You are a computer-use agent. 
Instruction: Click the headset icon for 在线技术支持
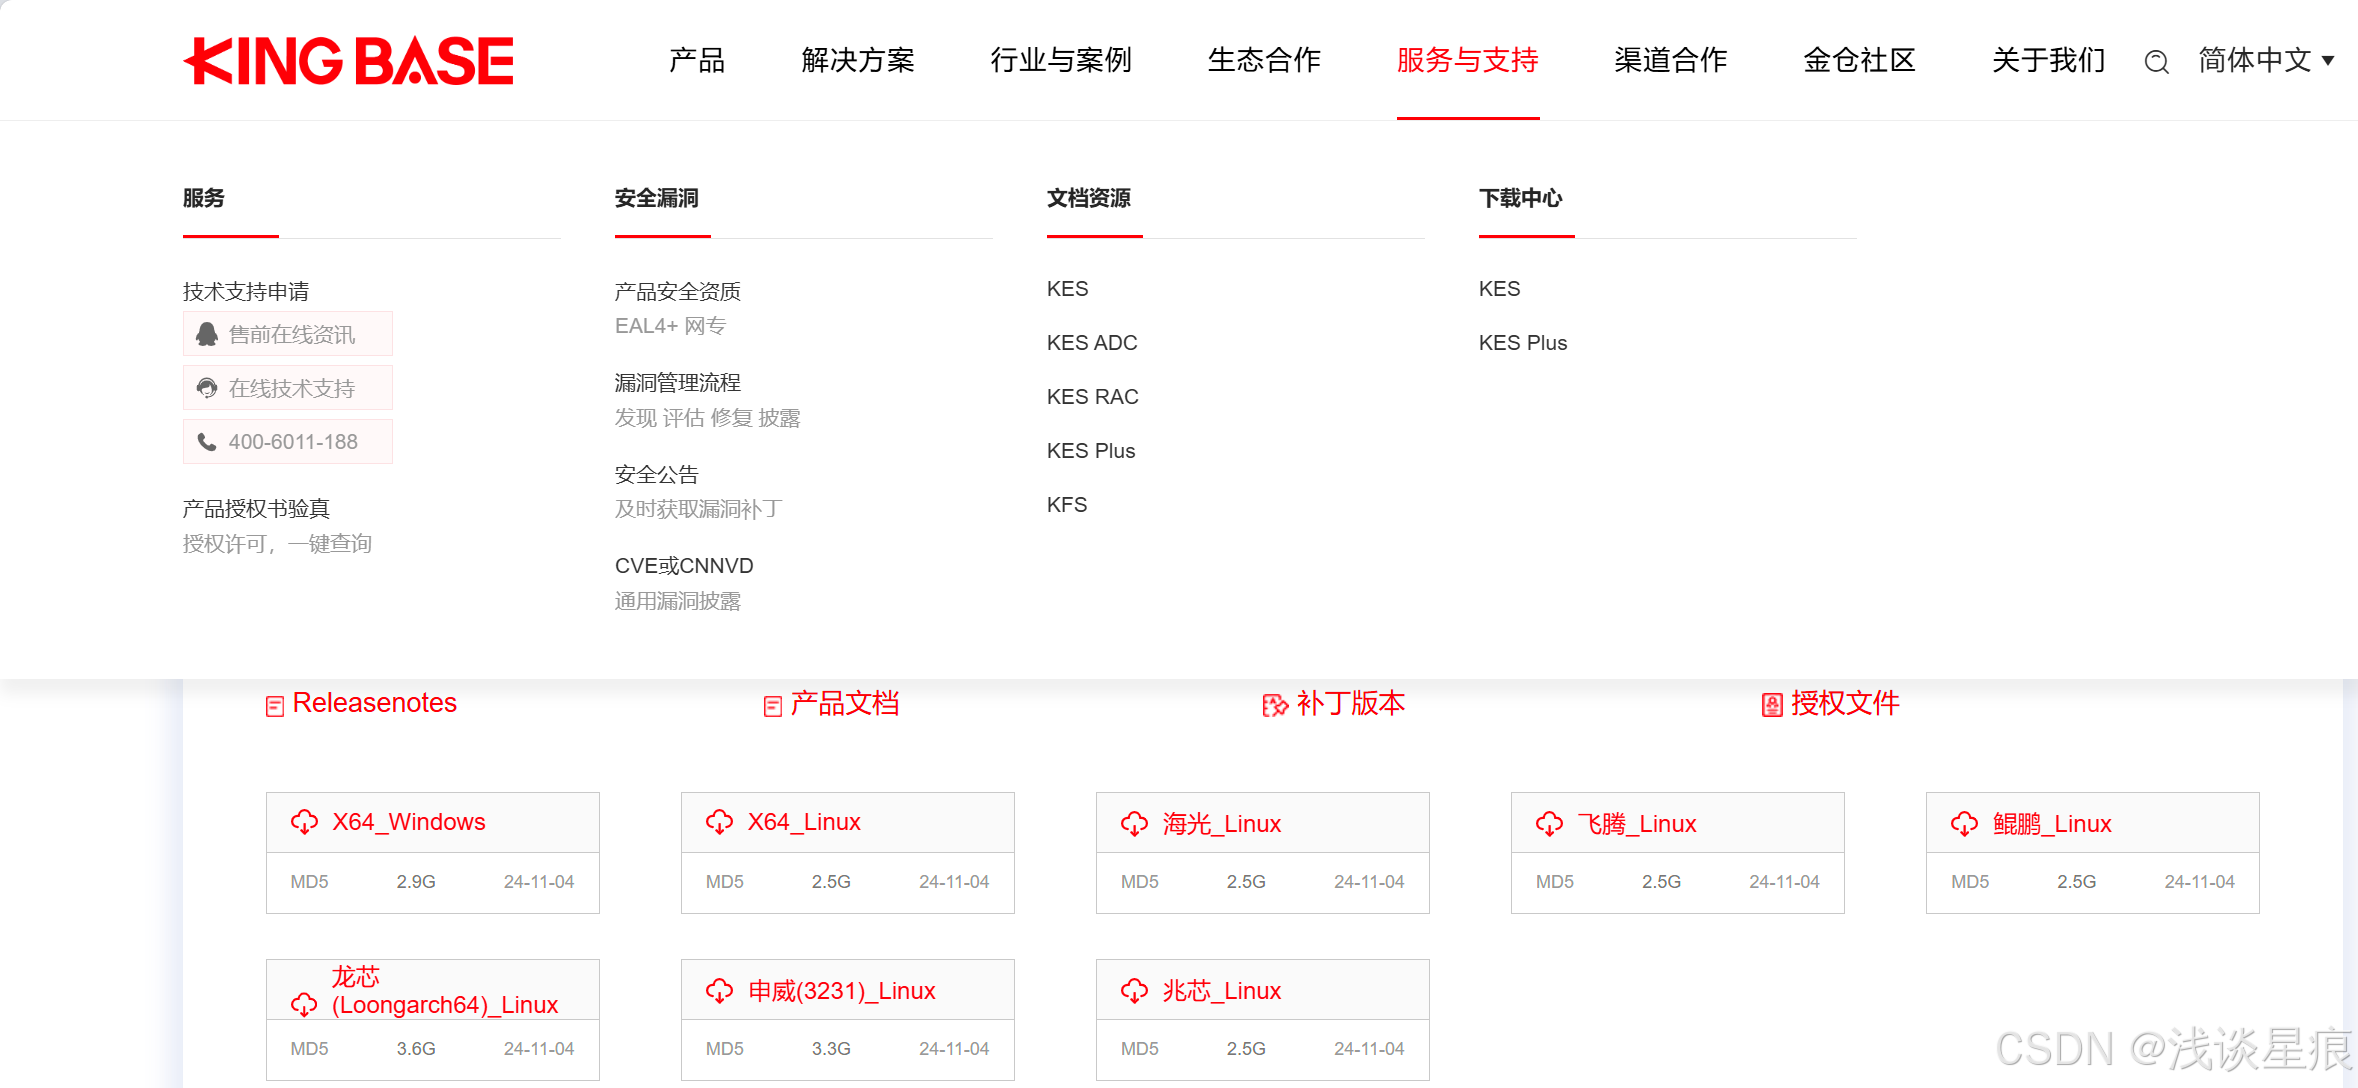click(207, 388)
